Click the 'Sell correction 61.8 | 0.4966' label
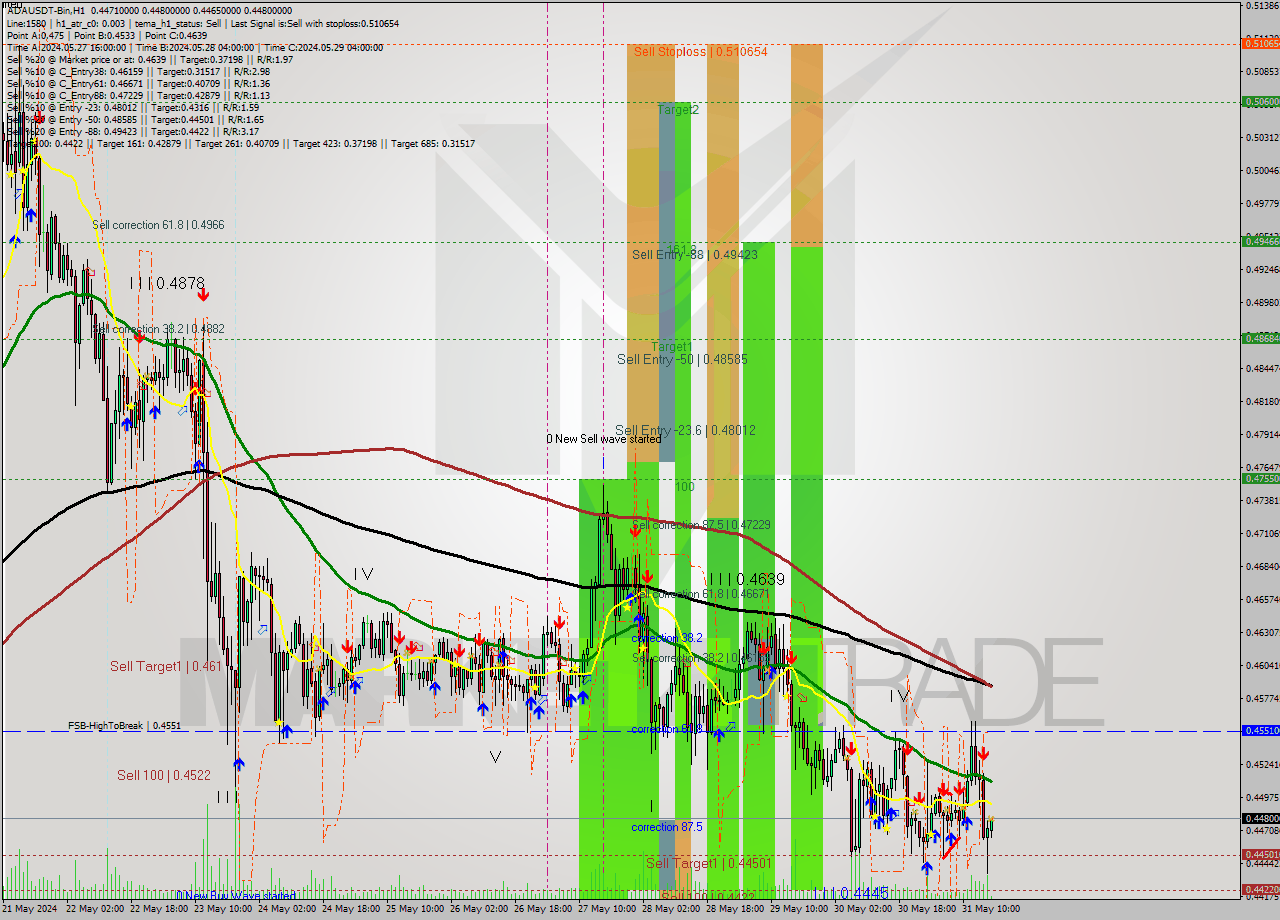The width and height of the screenshot is (1280, 920). pos(158,225)
